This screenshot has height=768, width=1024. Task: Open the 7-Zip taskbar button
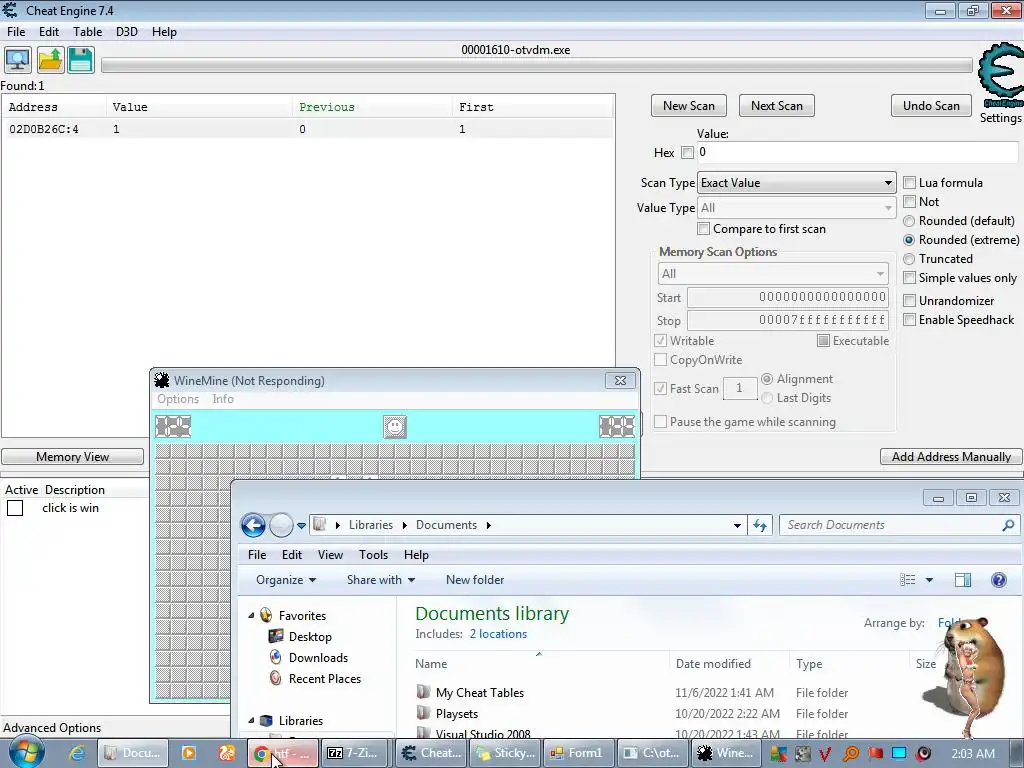pos(353,753)
